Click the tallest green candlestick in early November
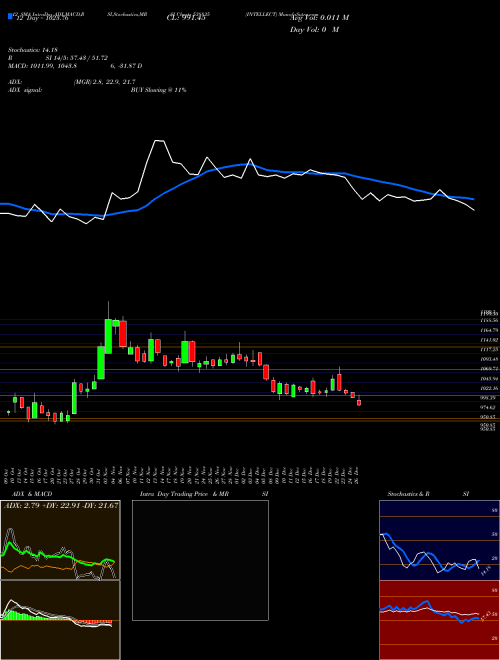The image size is (500, 660). click(x=108, y=336)
